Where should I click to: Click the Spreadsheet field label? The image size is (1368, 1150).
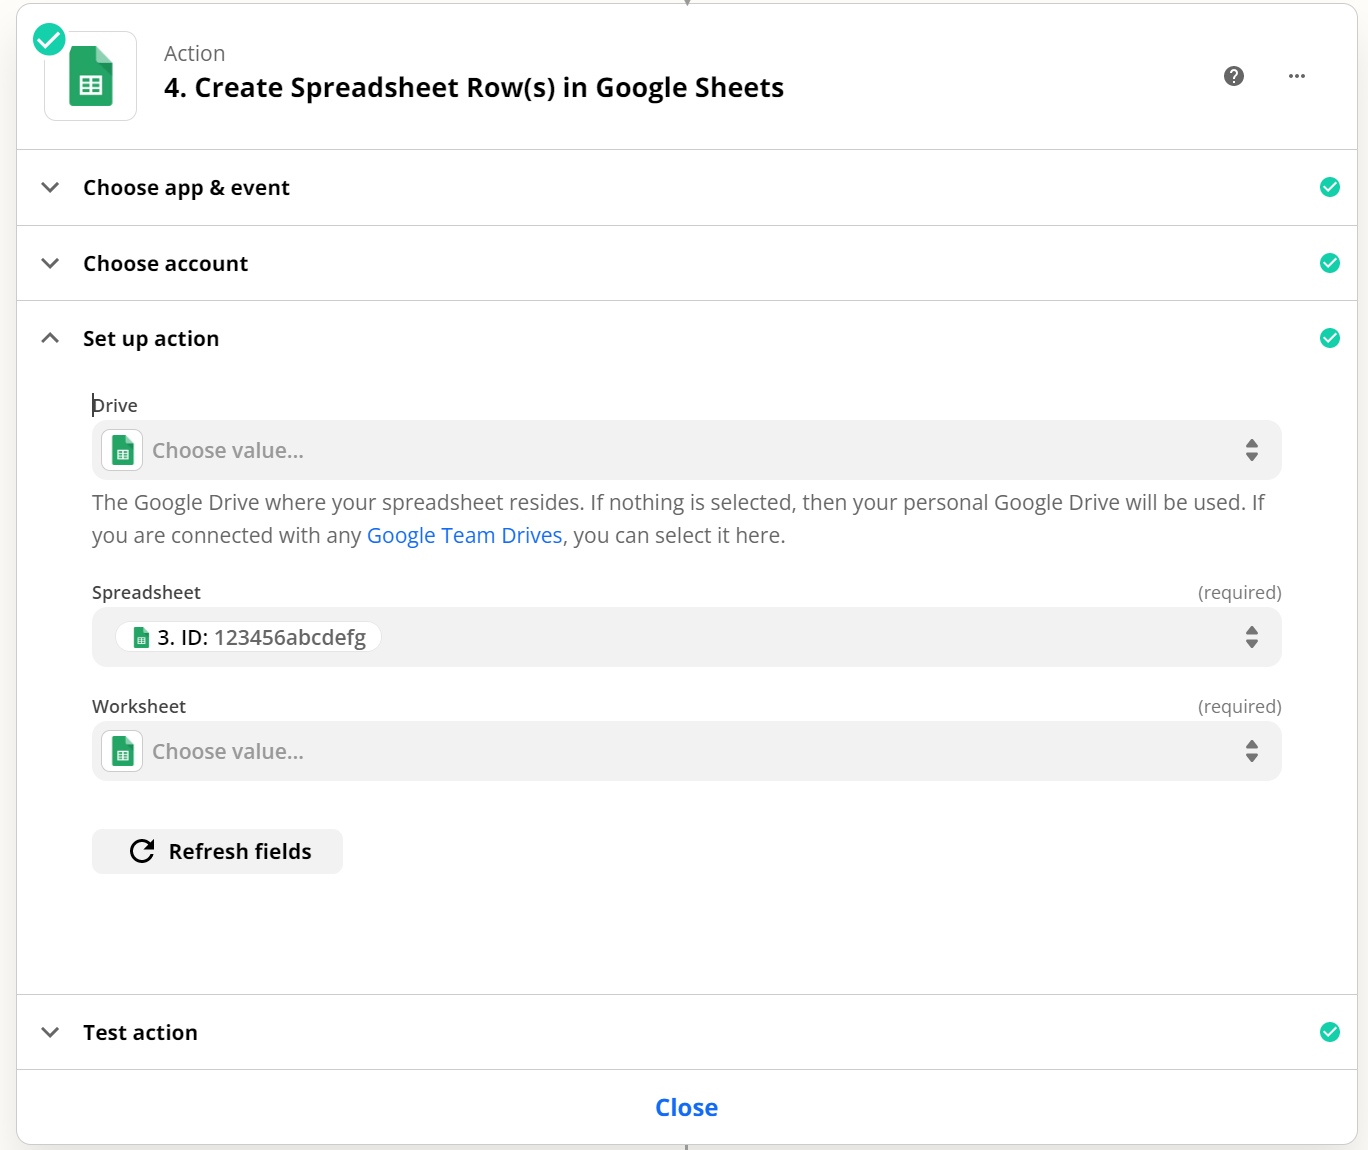pos(146,592)
